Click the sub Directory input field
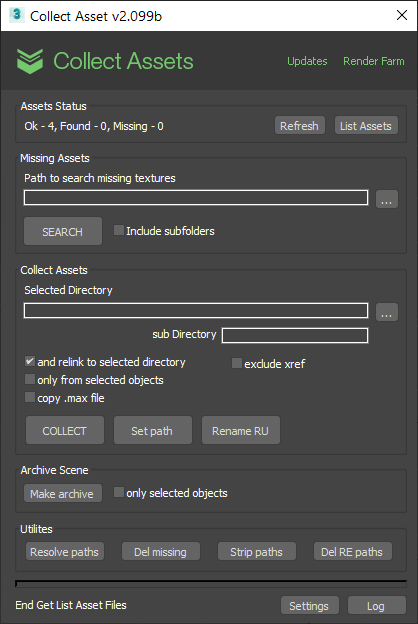 (295, 335)
